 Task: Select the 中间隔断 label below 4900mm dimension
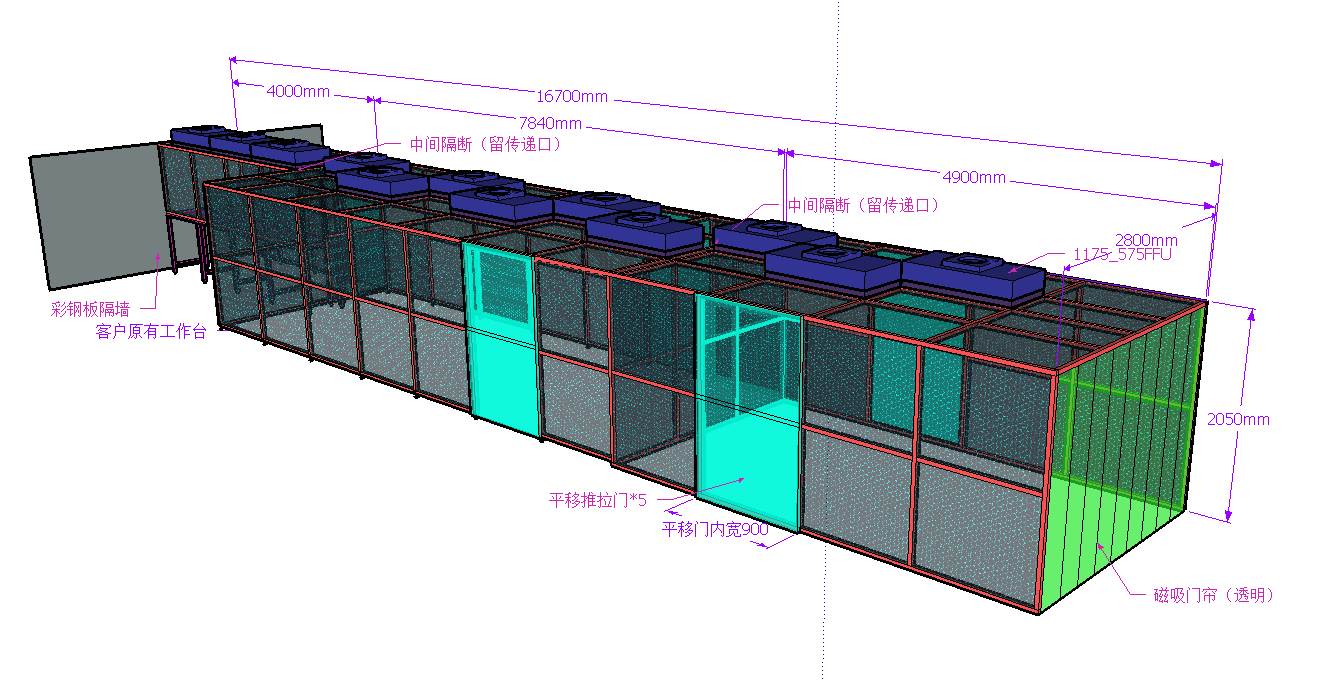[862, 205]
